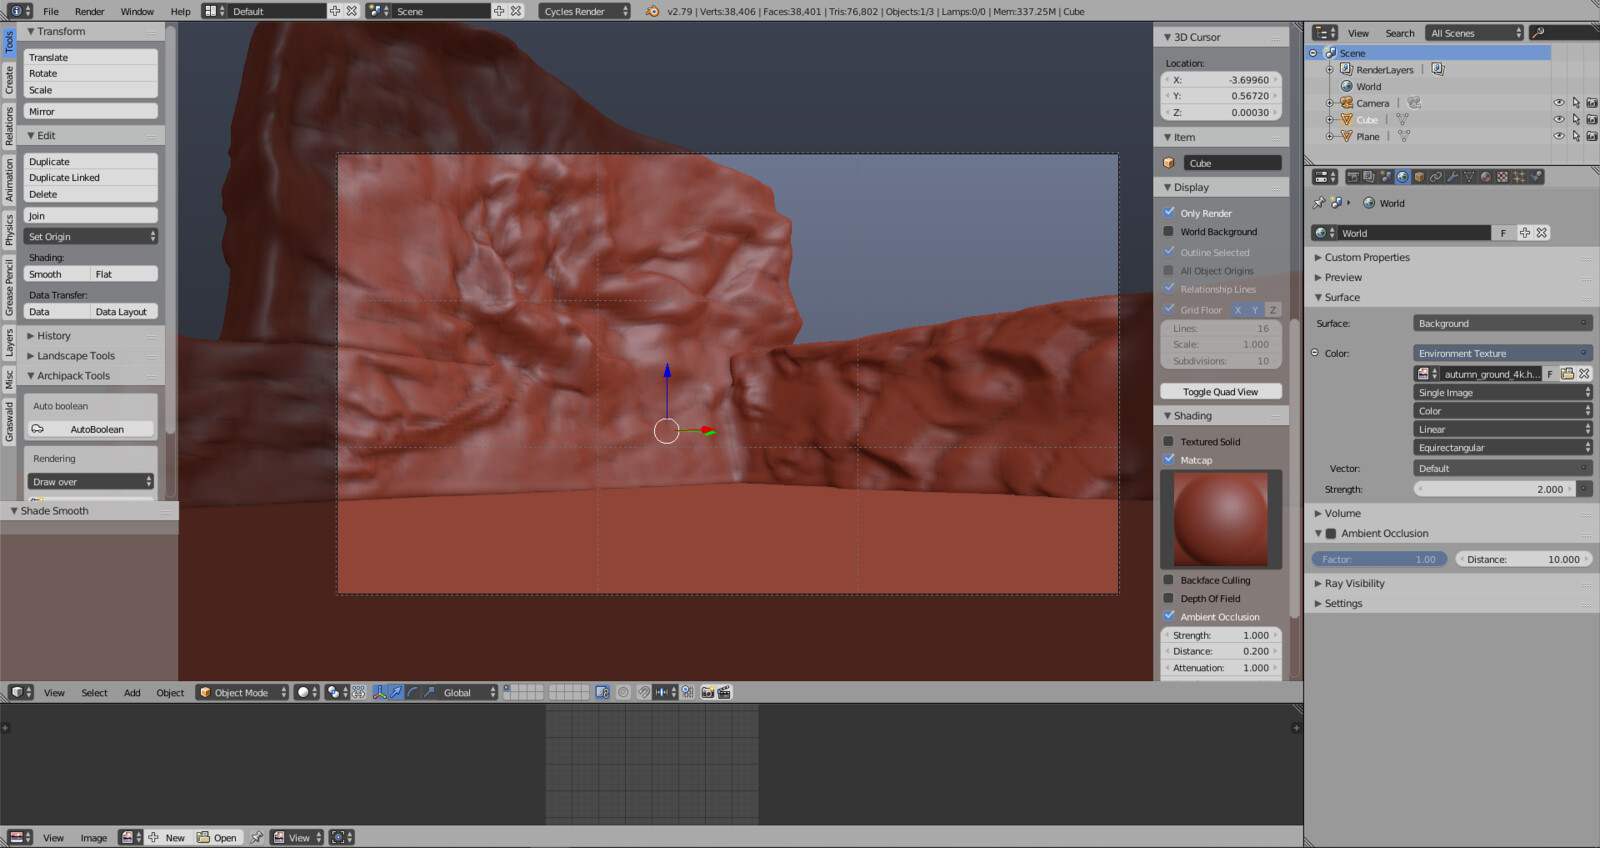Open the Global orientation dropdown

[x=467, y=692]
